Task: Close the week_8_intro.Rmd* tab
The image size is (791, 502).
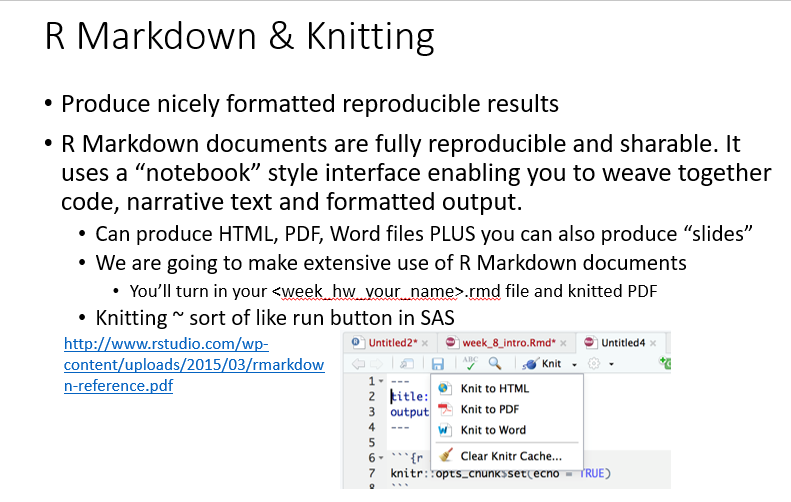Action: click(563, 343)
